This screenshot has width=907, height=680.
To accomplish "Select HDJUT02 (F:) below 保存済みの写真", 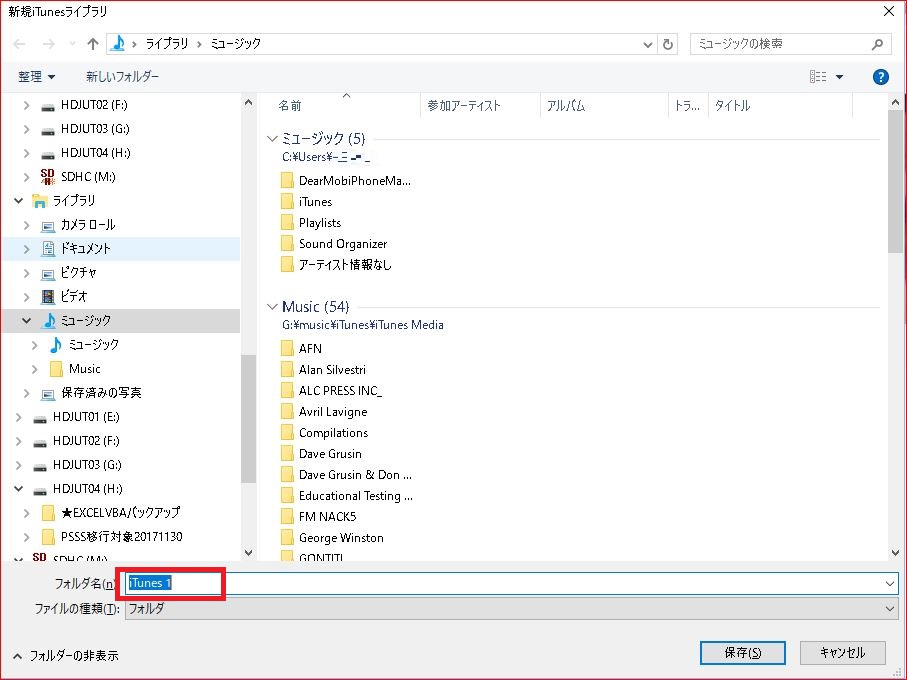I will coord(86,441).
